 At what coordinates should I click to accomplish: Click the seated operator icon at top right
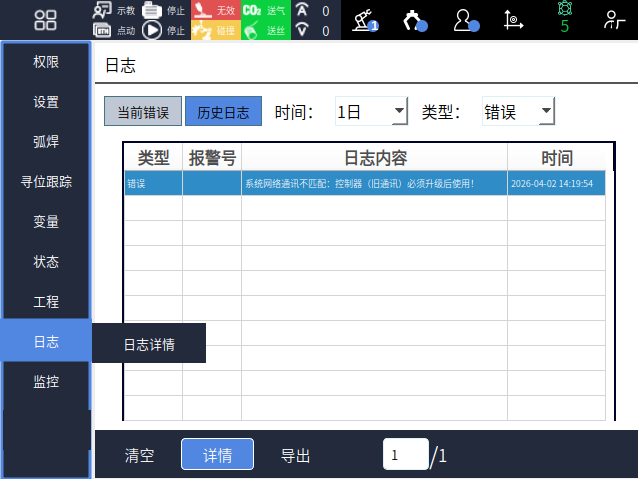pyautogui.click(x=614, y=20)
